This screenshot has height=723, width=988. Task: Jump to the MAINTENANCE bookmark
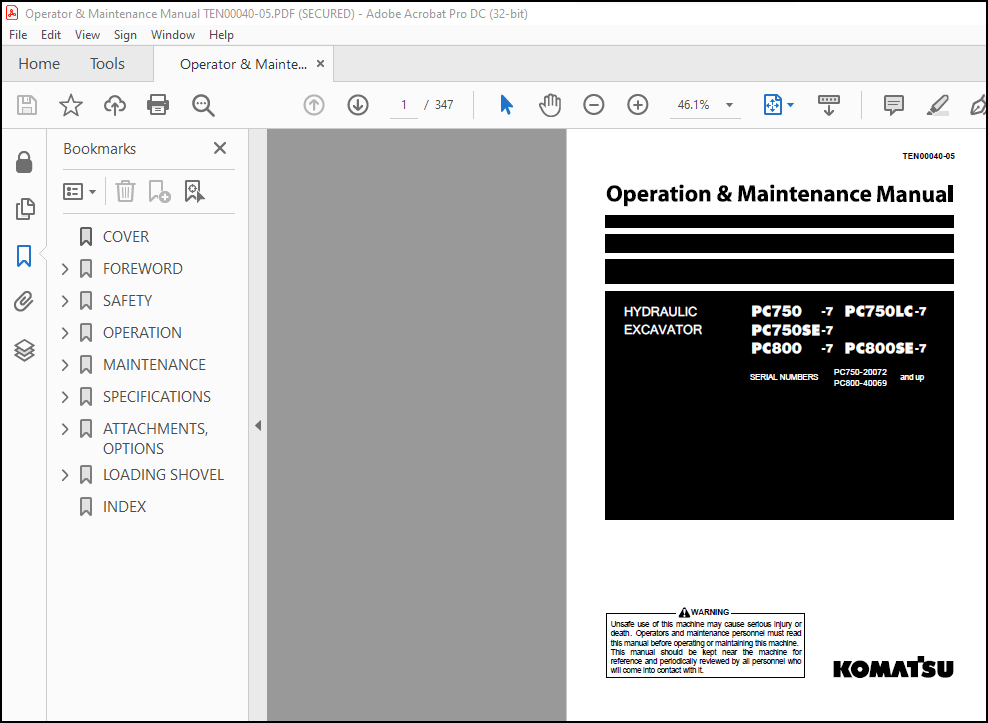click(154, 365)
